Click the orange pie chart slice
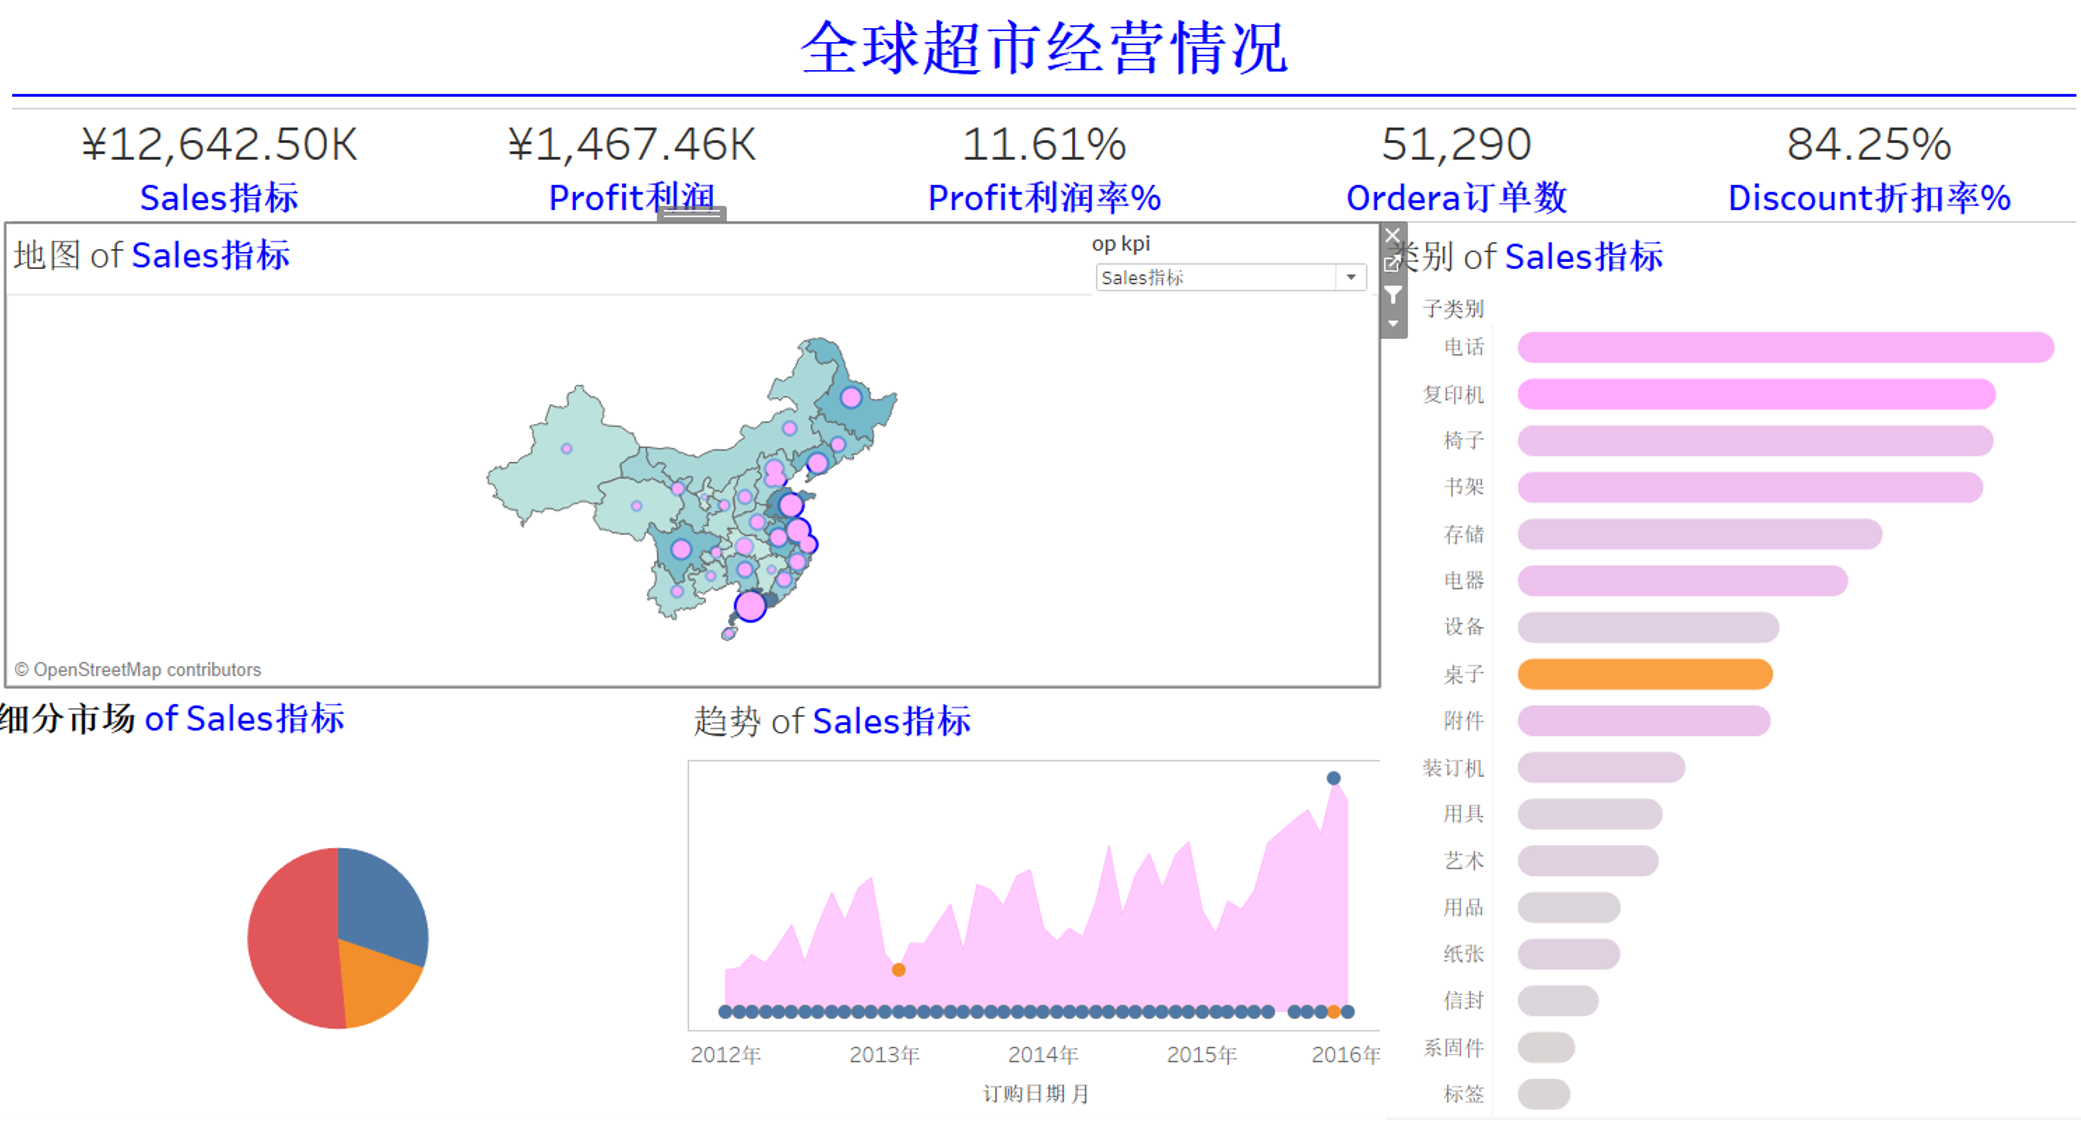 (375, 985)
